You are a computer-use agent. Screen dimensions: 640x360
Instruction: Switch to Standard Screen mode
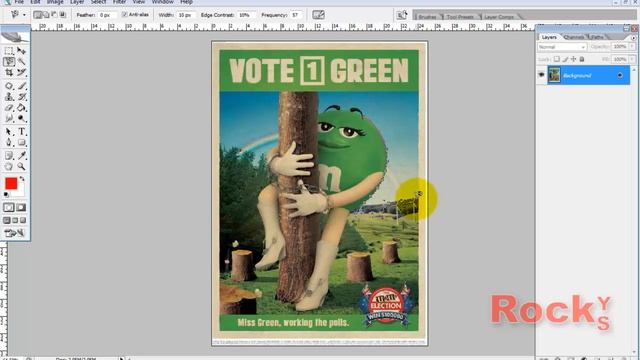pos(7,220)
